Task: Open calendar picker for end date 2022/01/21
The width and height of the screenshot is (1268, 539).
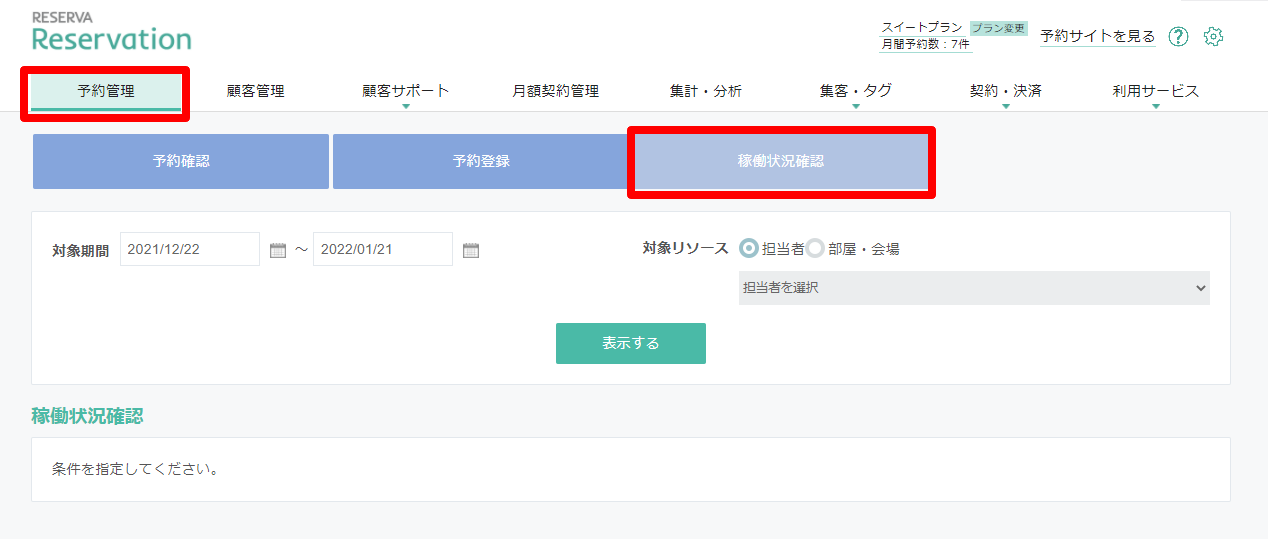Action: 471,250
